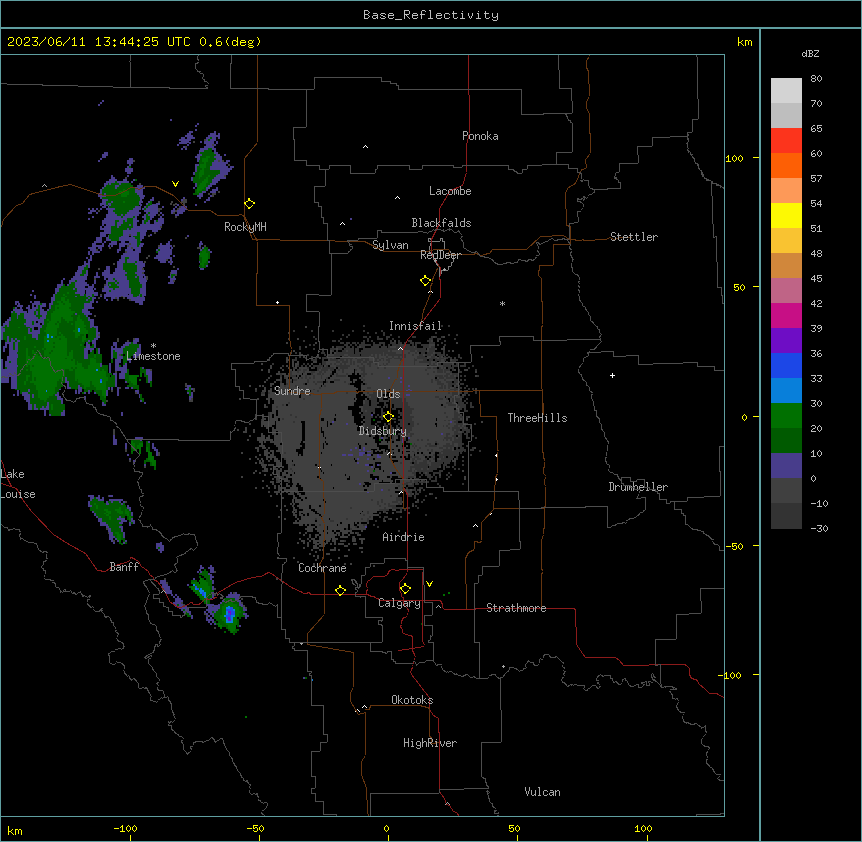This screenshot has width=862, height=842.
Task: Select the Banff town label
Action: click(124, 567)
